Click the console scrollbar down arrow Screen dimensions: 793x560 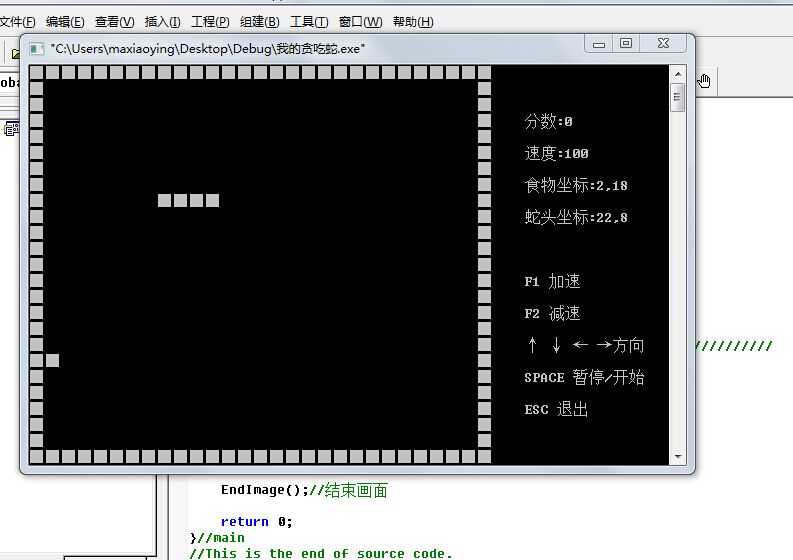click(x=678, y=457)
